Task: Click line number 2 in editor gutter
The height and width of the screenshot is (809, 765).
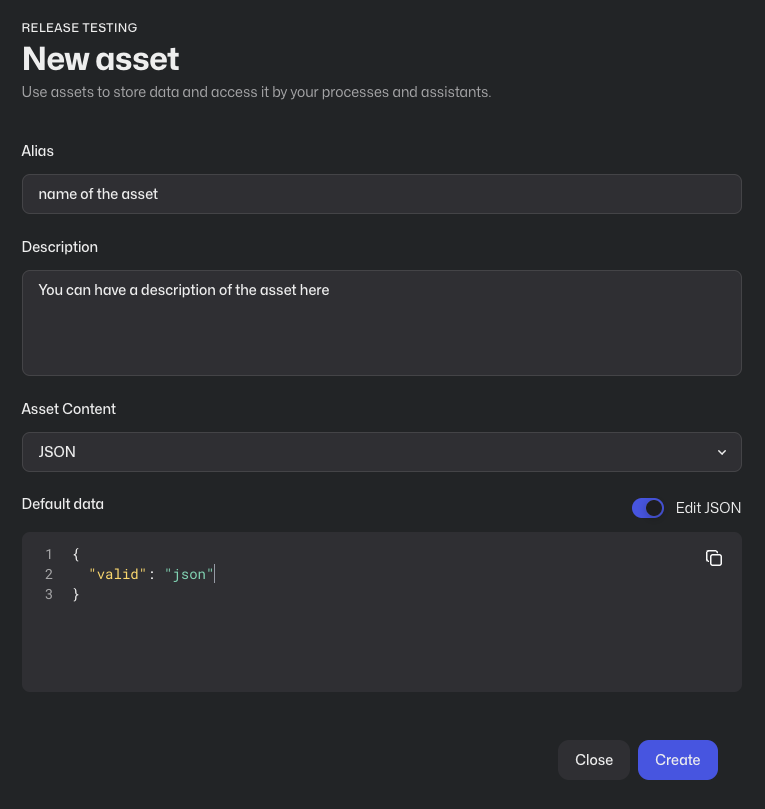Action: coord(49,574)
